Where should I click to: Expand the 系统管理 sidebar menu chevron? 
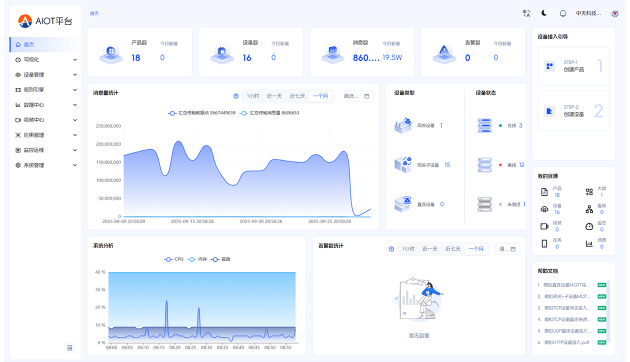click(75, 165)
